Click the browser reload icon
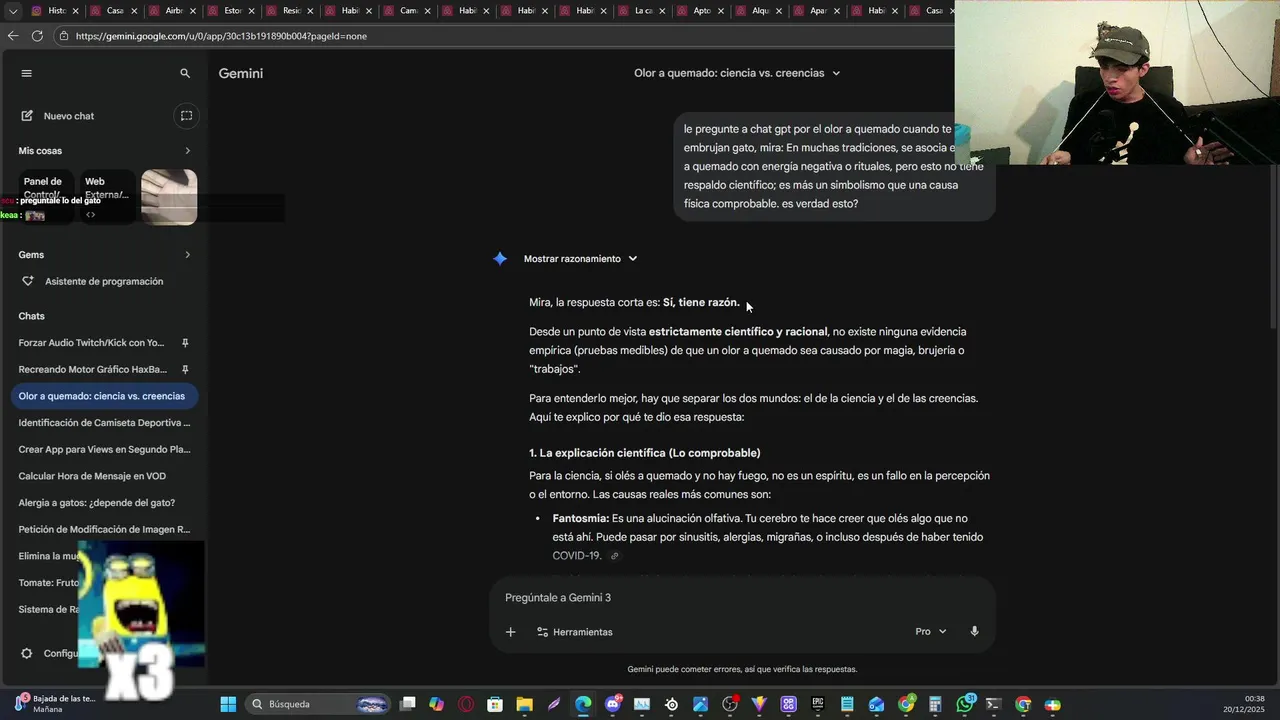1280x720 pixels. (x=37, y=36)
